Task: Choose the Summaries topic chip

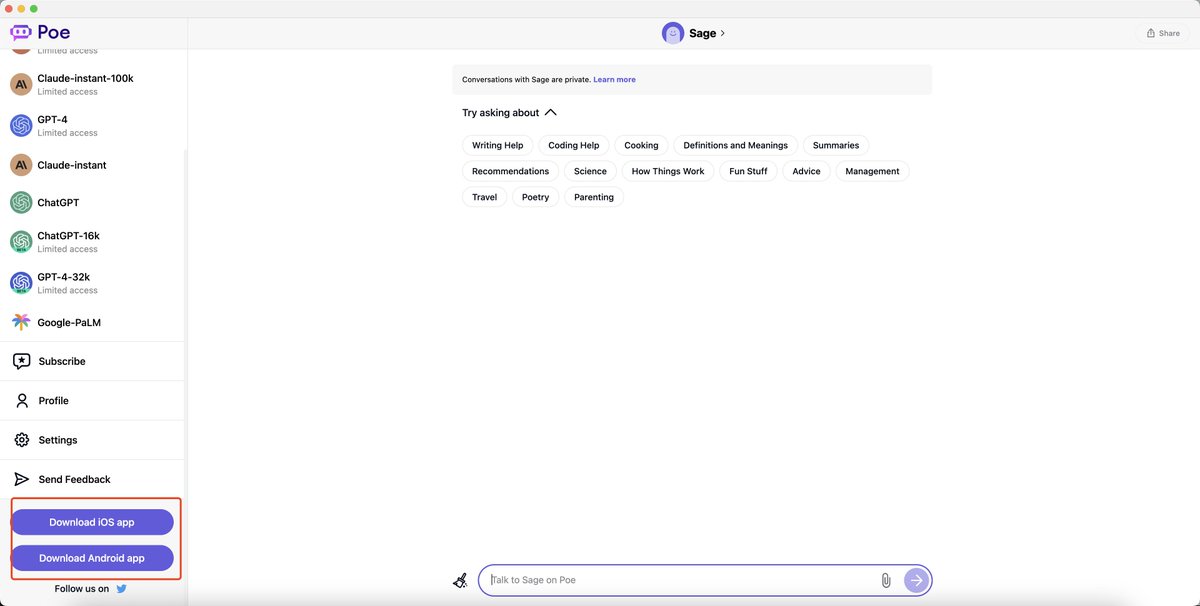Action: pos(836,145)
